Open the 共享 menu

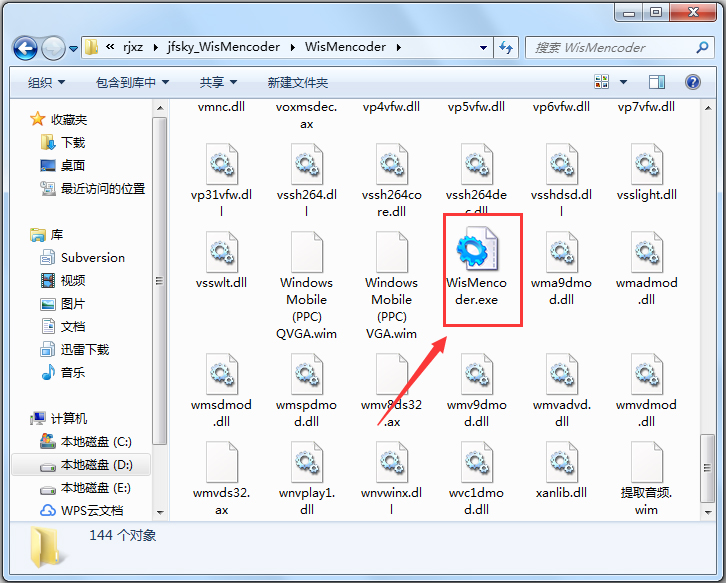(218, 82)
